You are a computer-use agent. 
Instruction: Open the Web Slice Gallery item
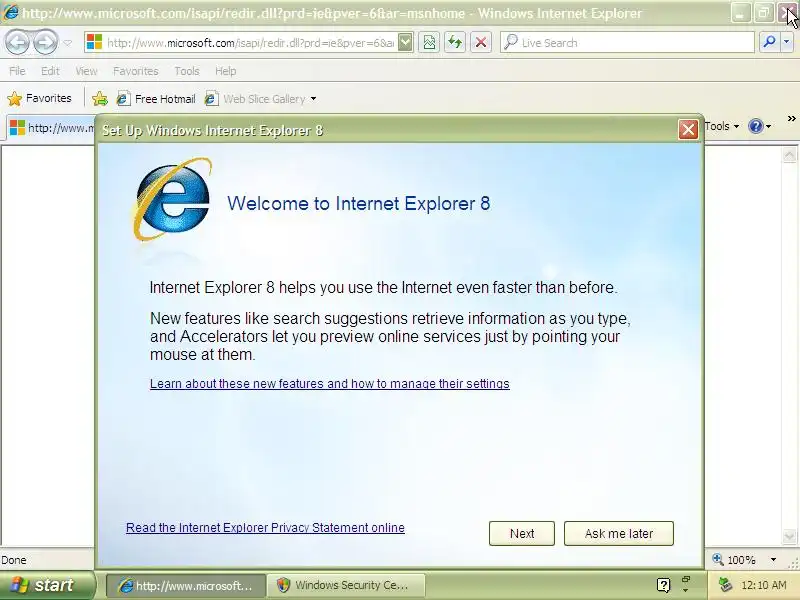click(x=255, y=98)
